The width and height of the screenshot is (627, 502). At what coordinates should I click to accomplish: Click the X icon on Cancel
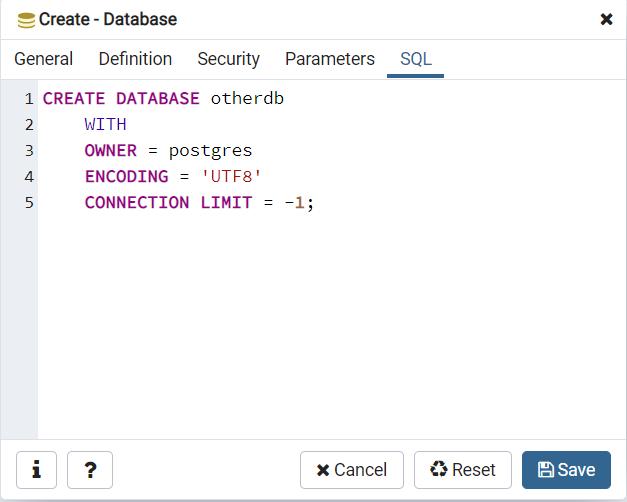323,470
